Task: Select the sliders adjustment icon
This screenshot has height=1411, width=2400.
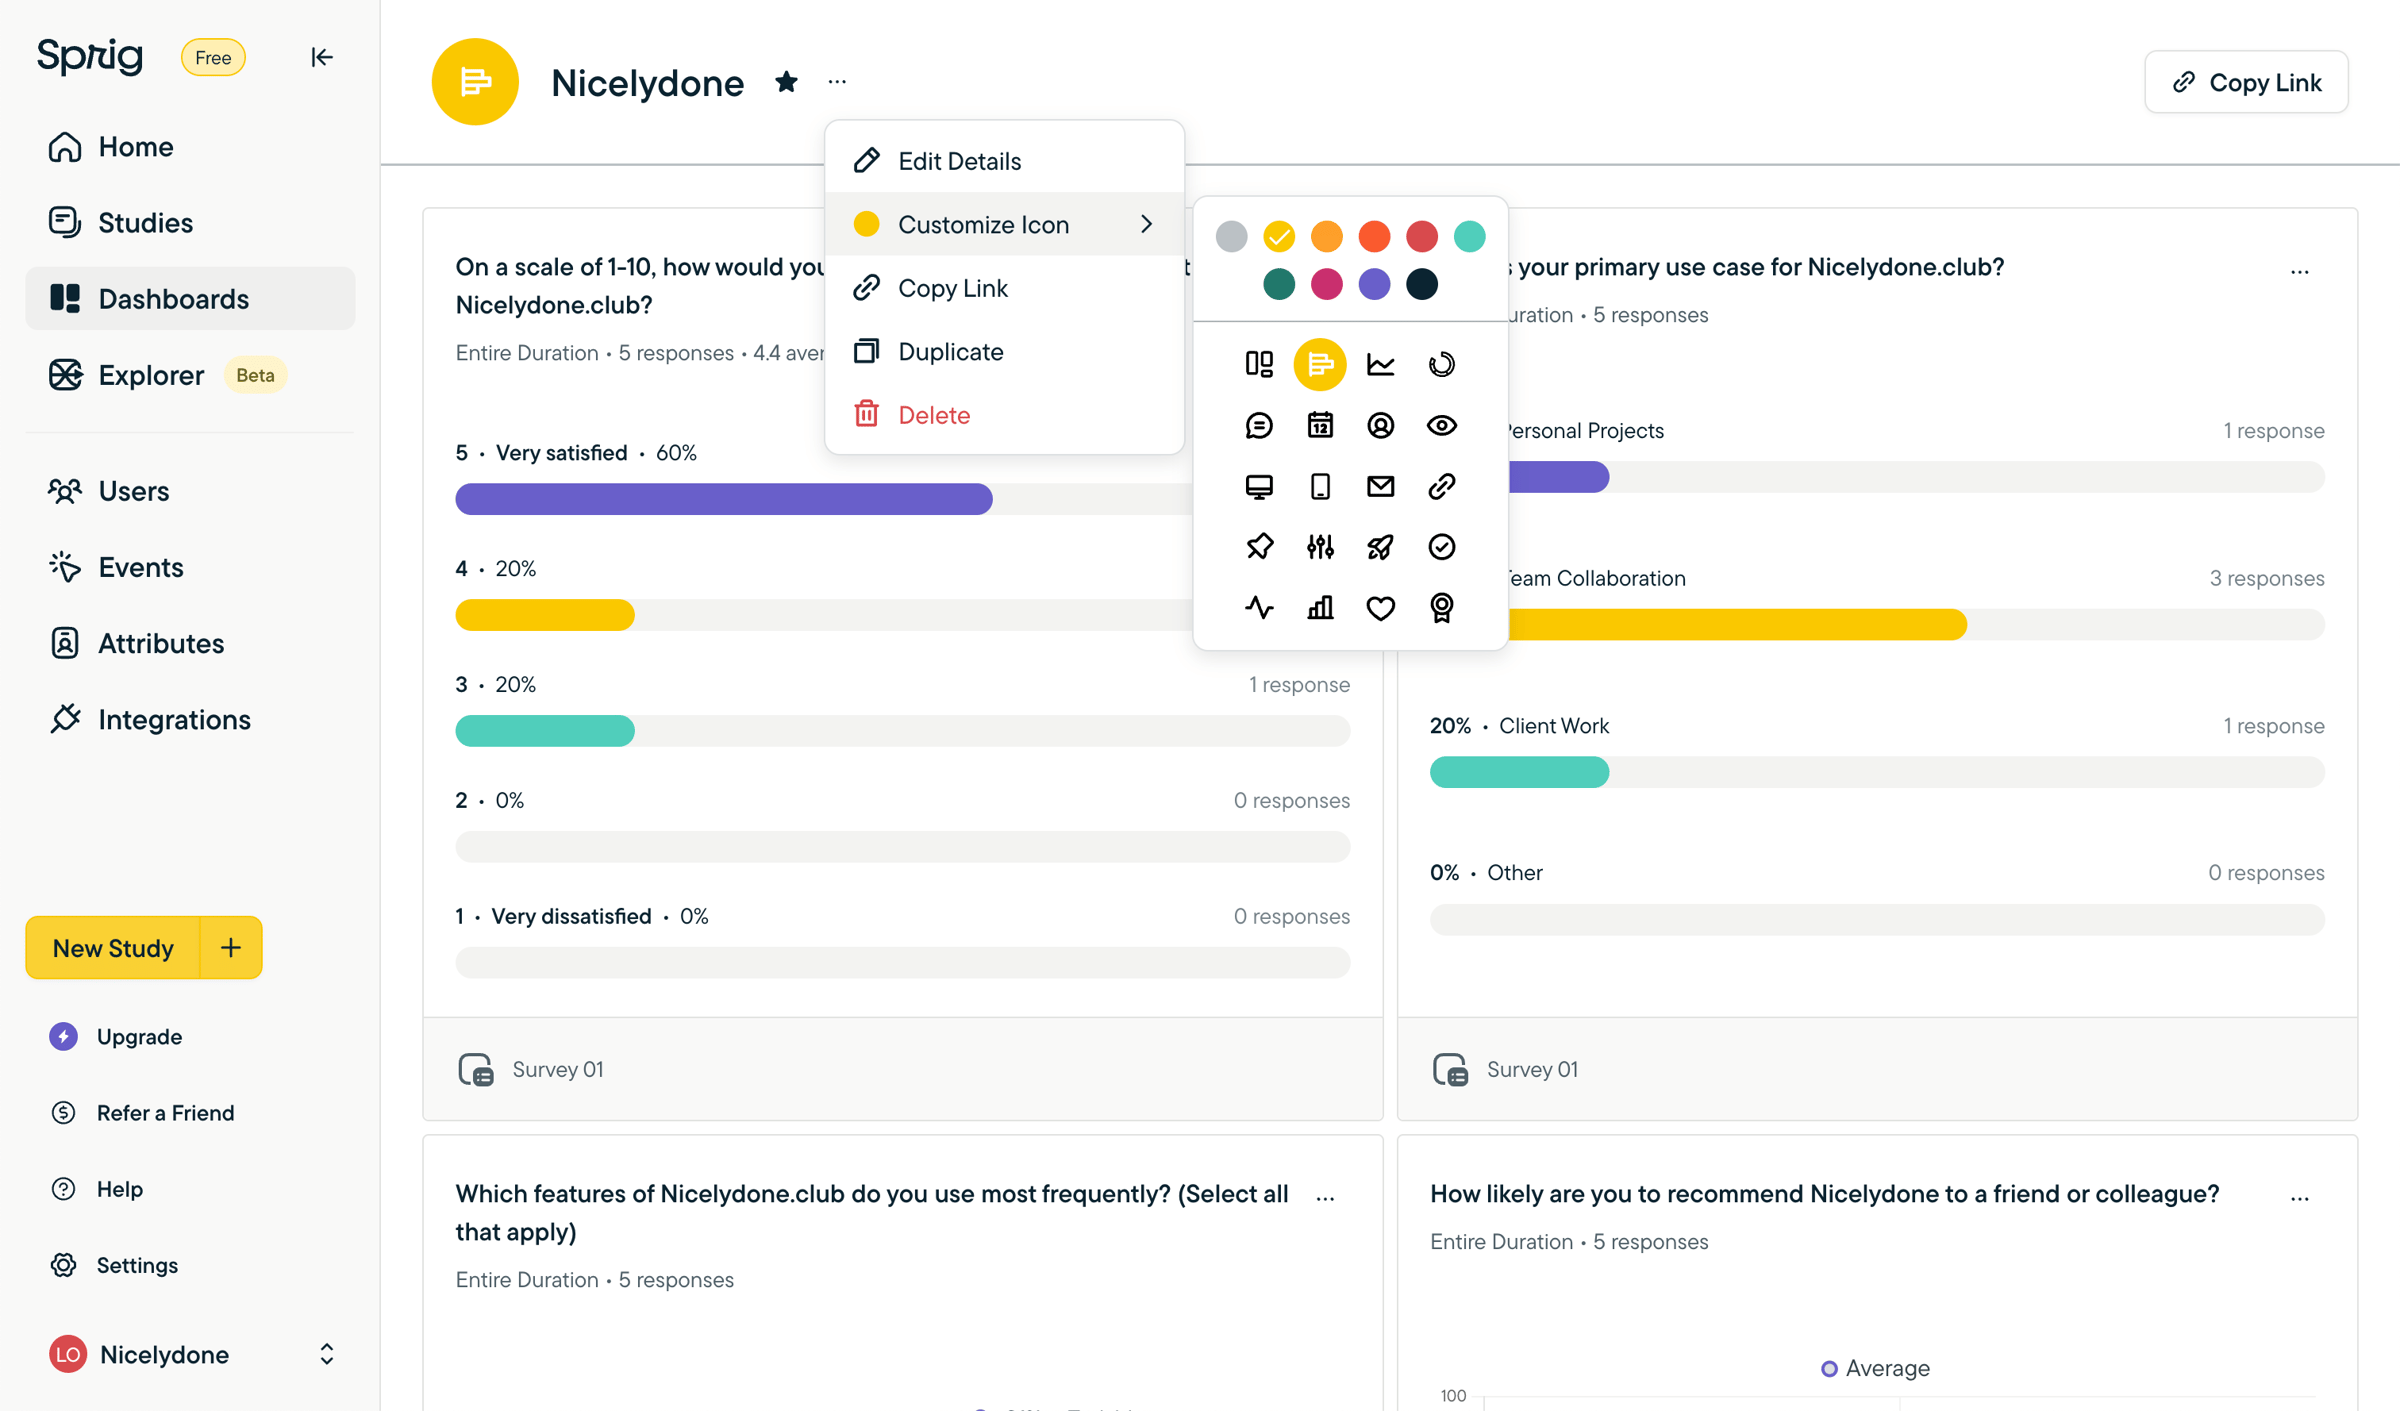Action: point(1320,547)
